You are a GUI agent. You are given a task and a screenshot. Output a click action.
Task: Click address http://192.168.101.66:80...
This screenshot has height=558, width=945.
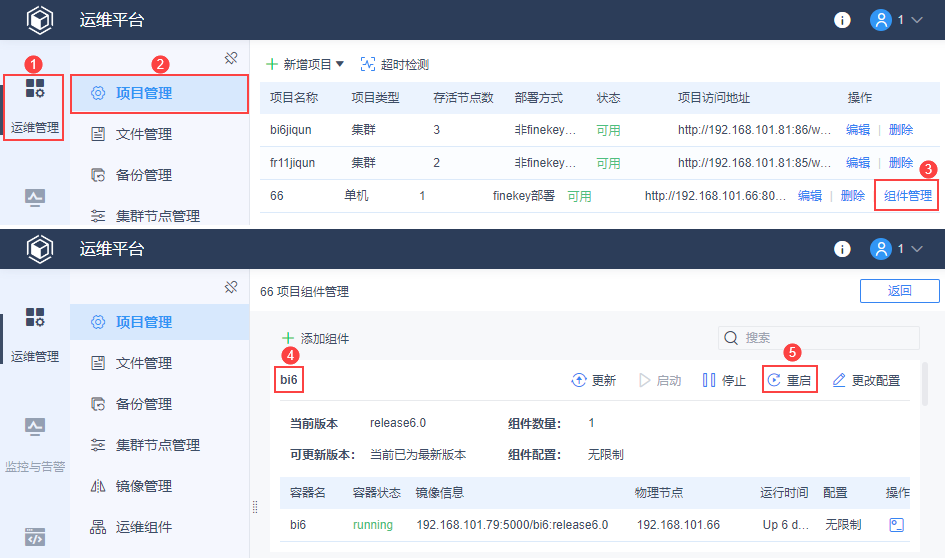coord(715,196)
